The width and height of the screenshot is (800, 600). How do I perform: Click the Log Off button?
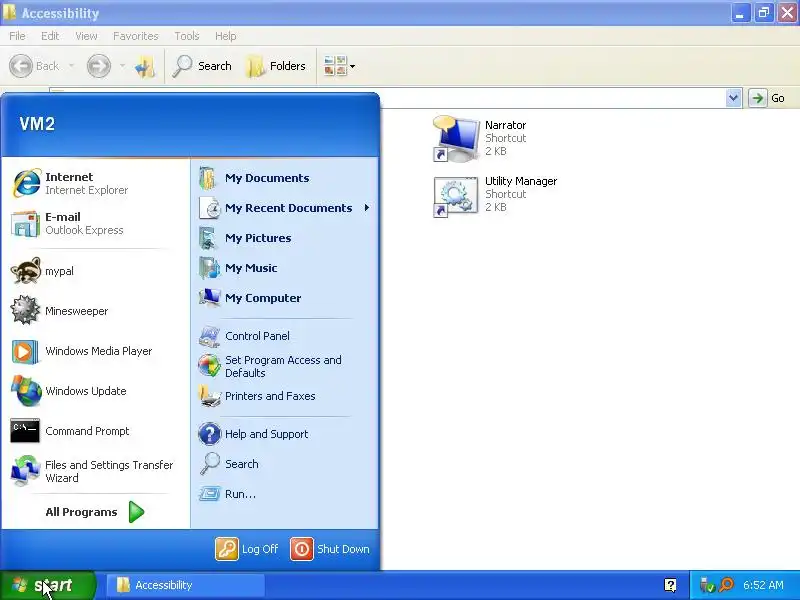coord(247,549)
